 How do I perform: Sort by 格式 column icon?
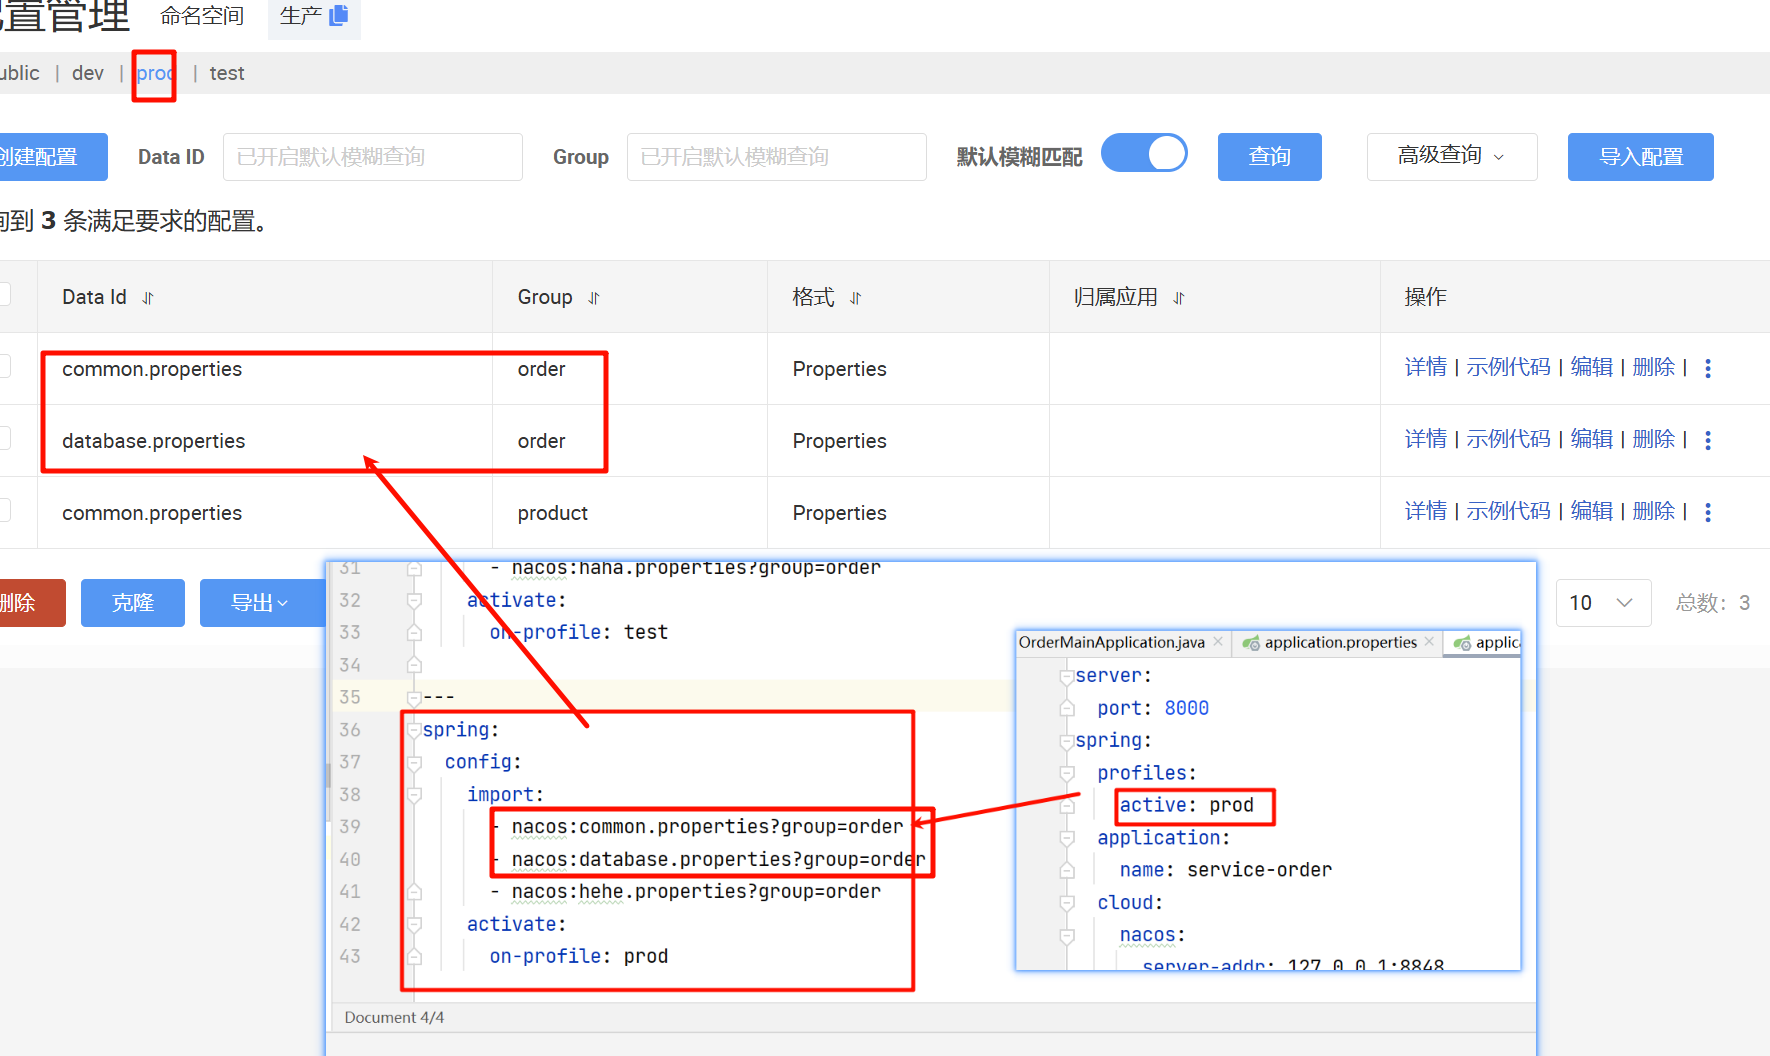pyautogui.click(x=856, y=298)
